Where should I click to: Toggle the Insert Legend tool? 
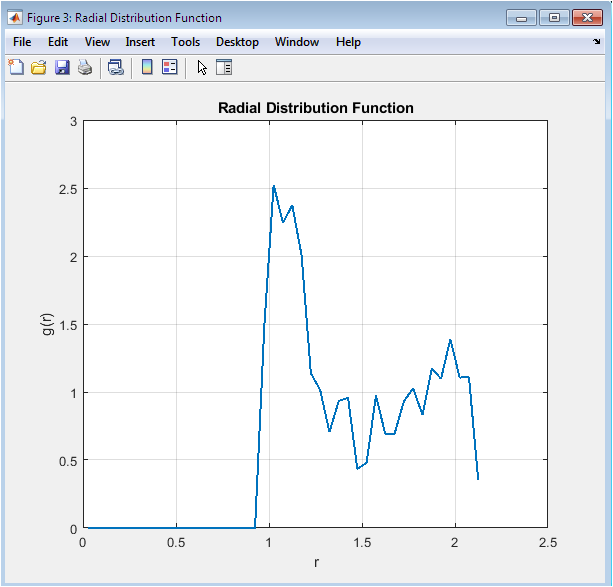pos(169,67)
